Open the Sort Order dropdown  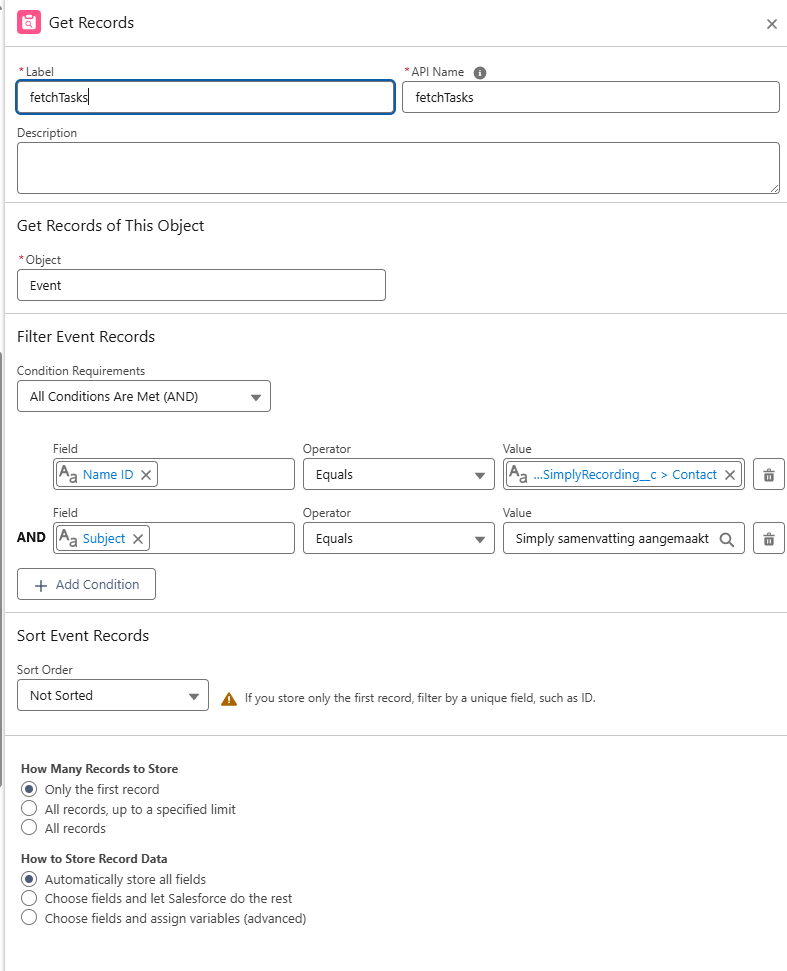tap(112, 695)
